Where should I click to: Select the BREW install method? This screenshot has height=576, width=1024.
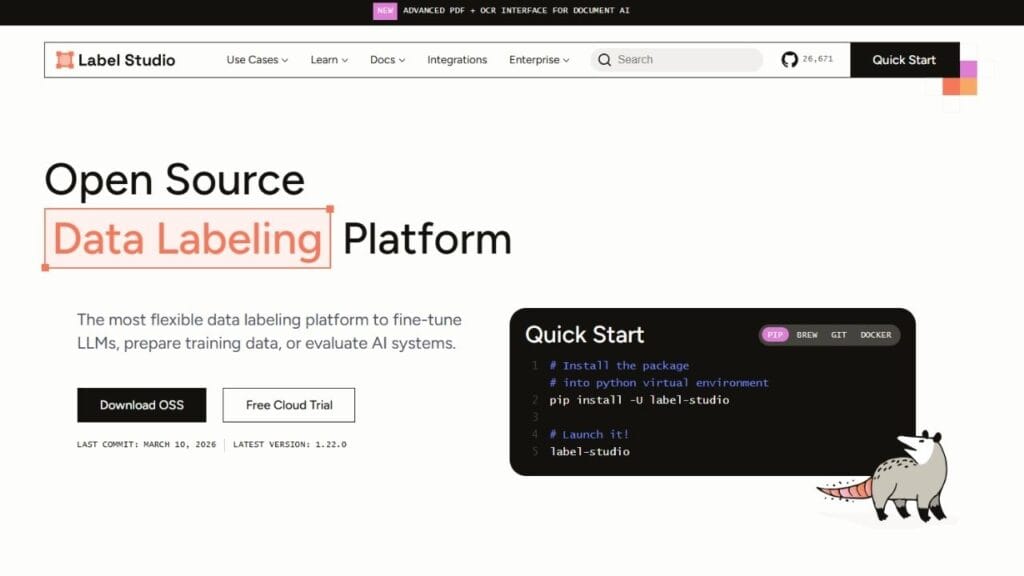point(807,335)
